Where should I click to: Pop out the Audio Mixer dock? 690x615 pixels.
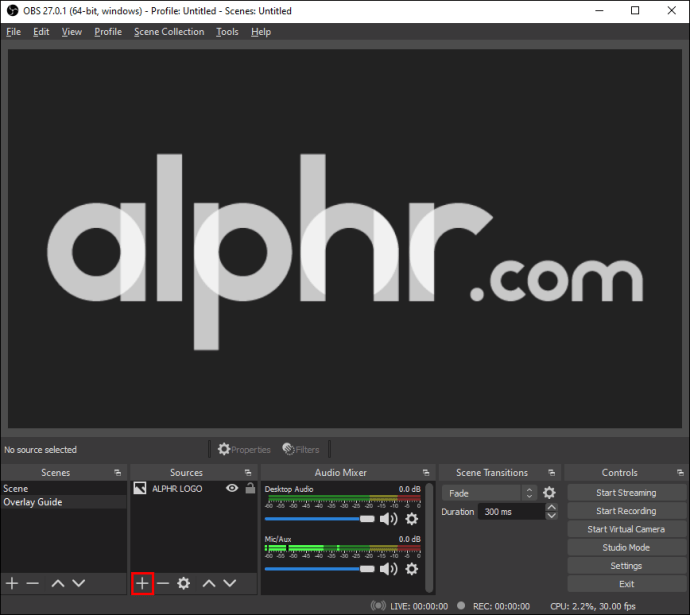coord(426,472)
